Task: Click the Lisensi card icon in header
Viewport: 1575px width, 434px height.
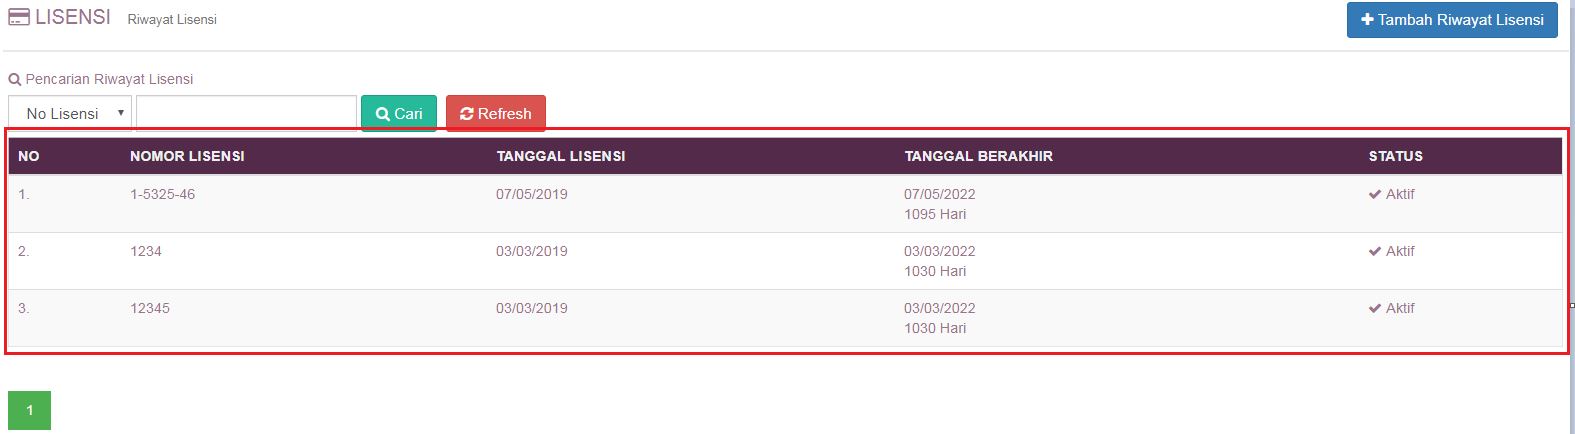Action: 18,18
